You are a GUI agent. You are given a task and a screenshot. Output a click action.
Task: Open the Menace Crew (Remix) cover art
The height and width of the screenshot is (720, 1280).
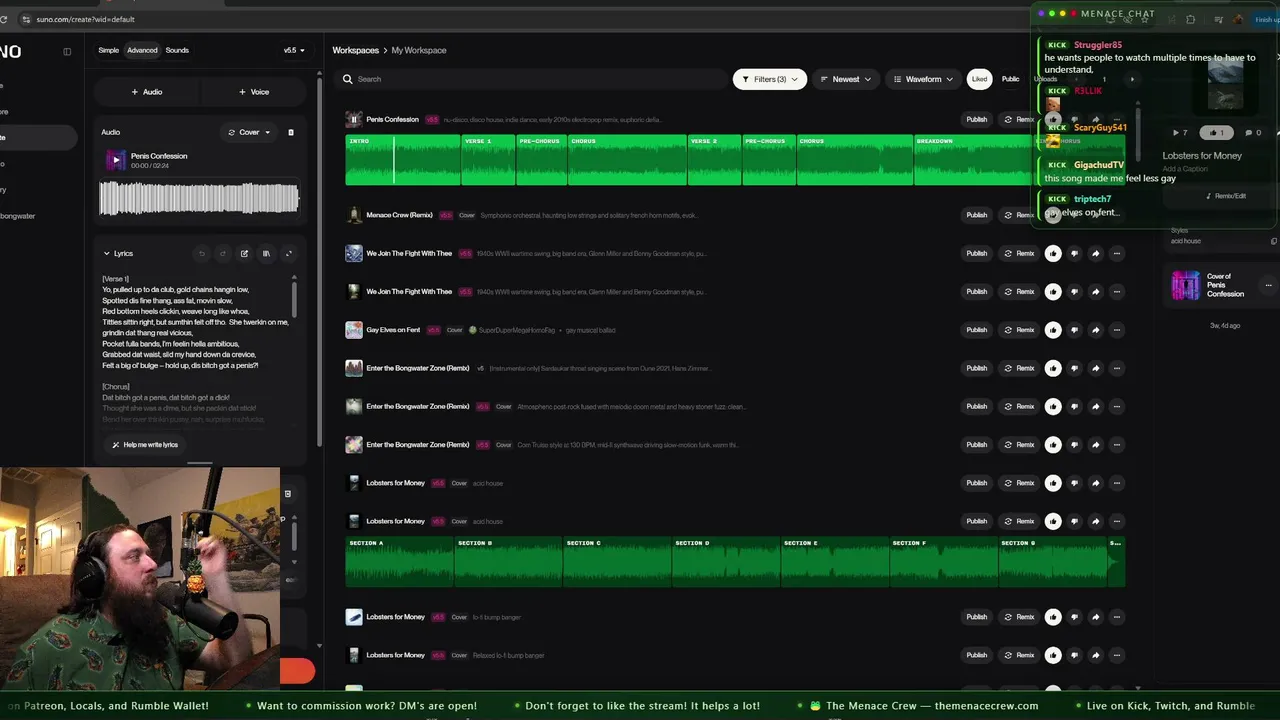pos(353,215)
